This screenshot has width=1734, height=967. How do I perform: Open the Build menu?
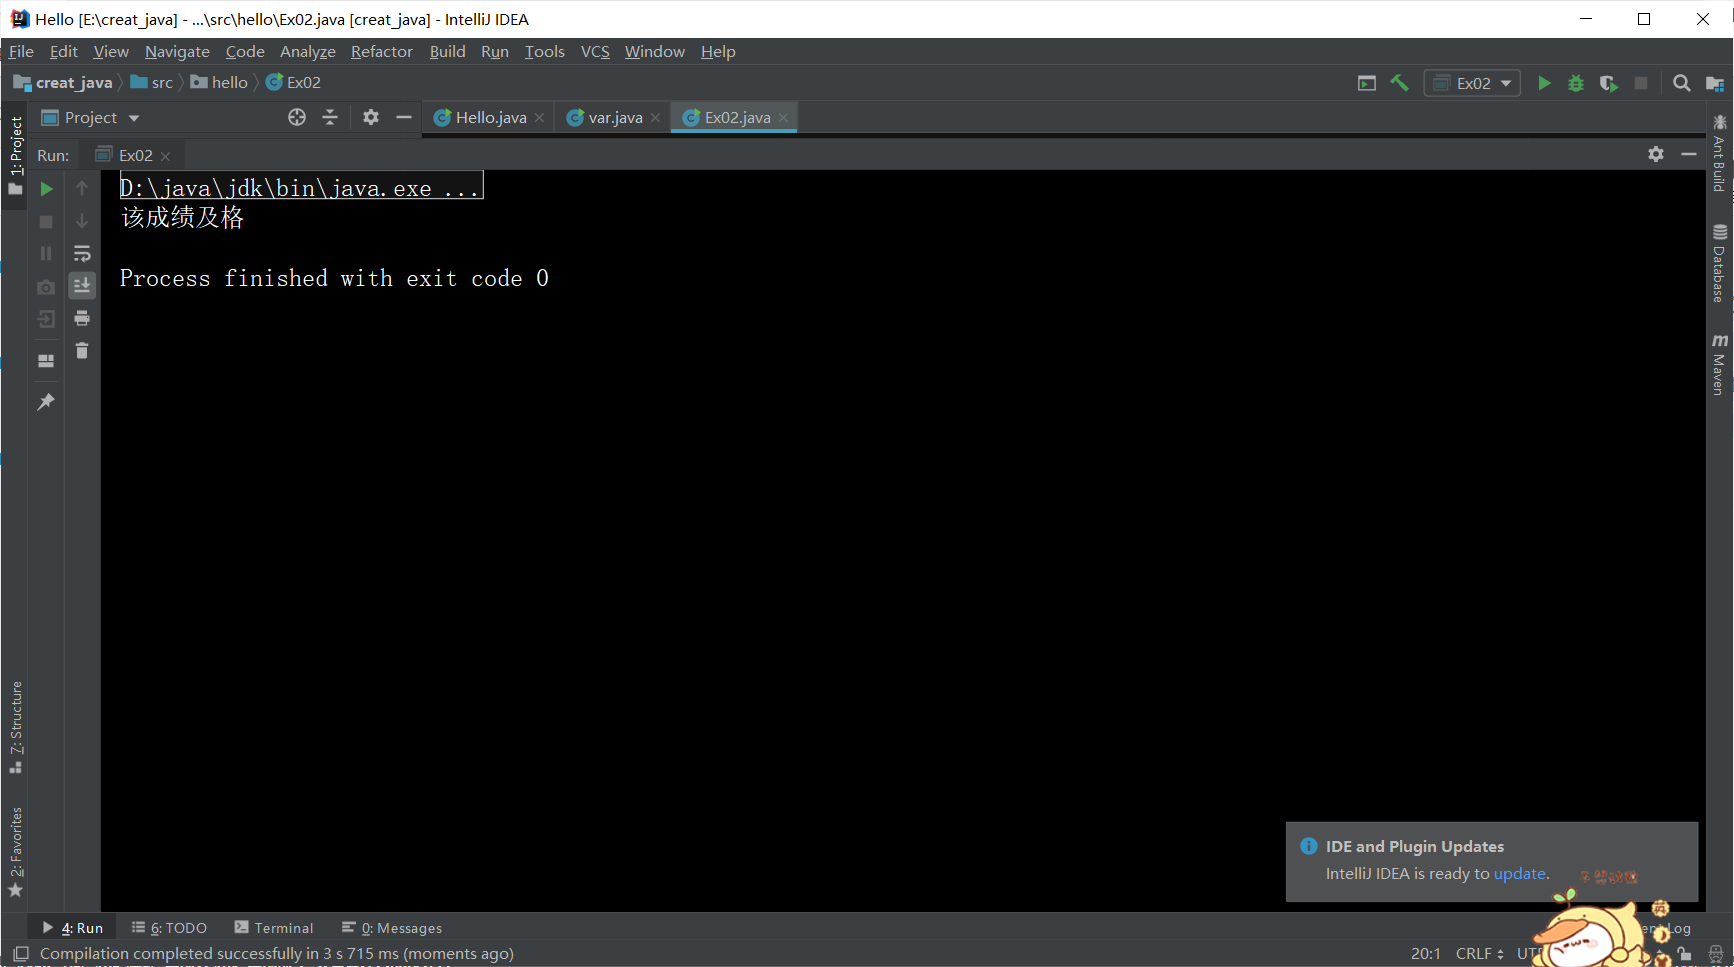pyautogui.click(x=447, y=51)
